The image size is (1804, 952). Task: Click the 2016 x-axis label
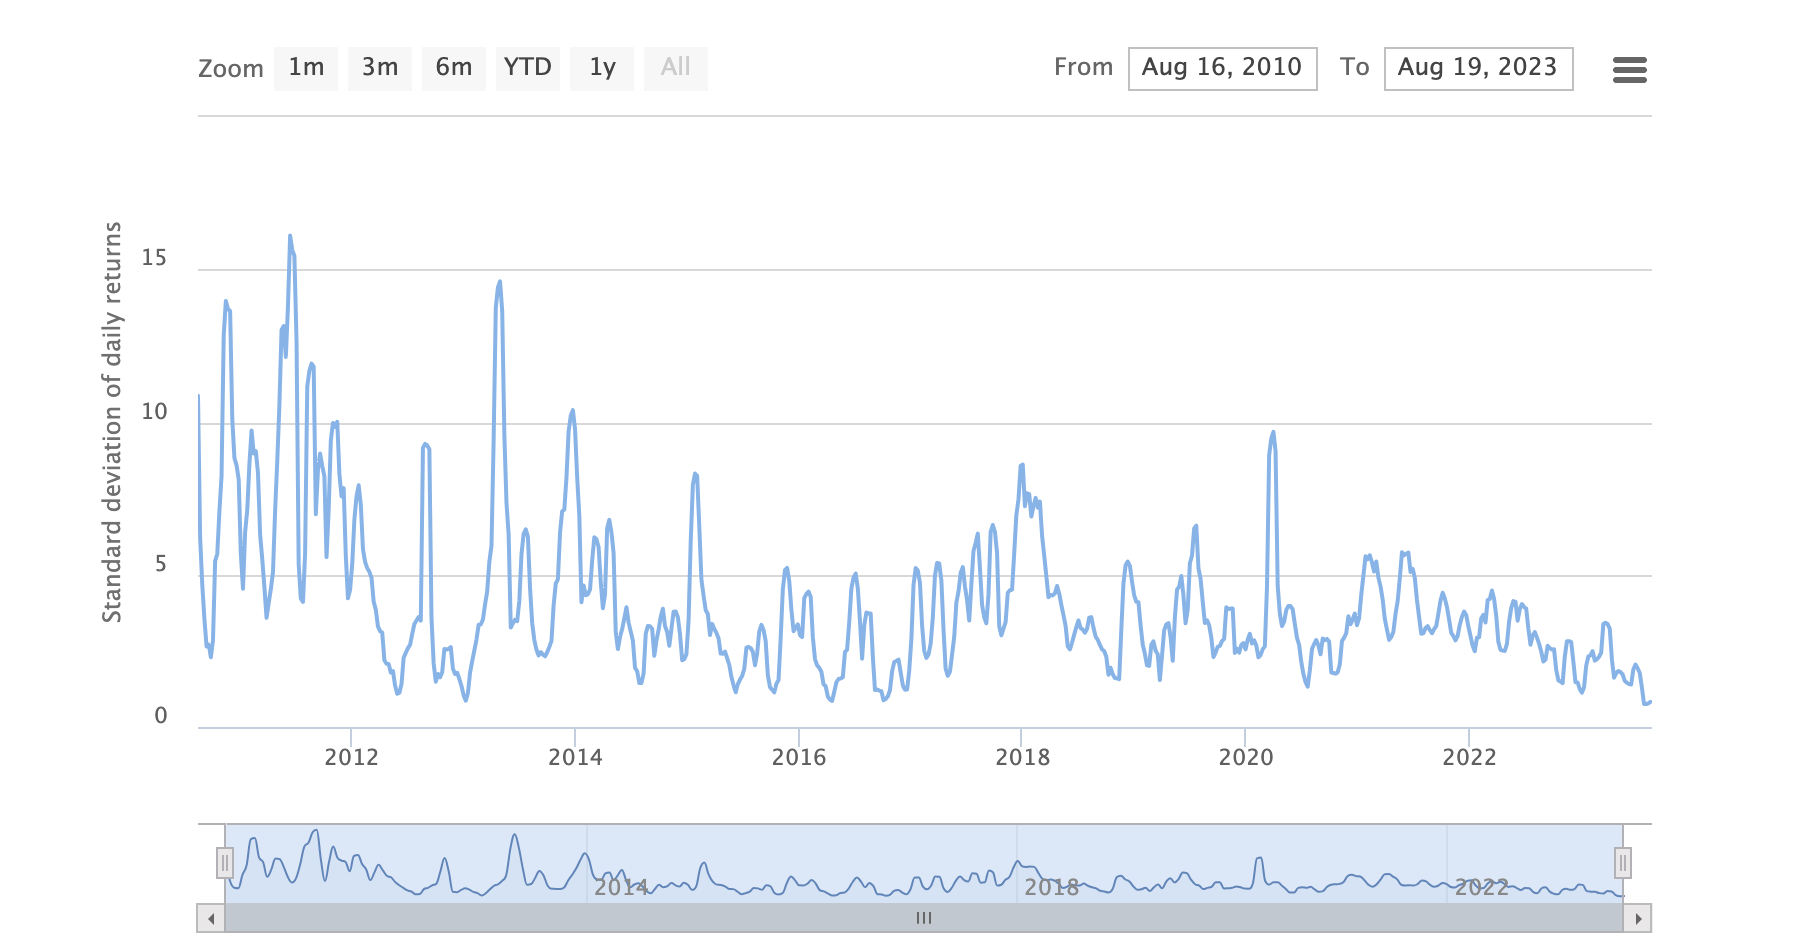click(x=799, y=757)
